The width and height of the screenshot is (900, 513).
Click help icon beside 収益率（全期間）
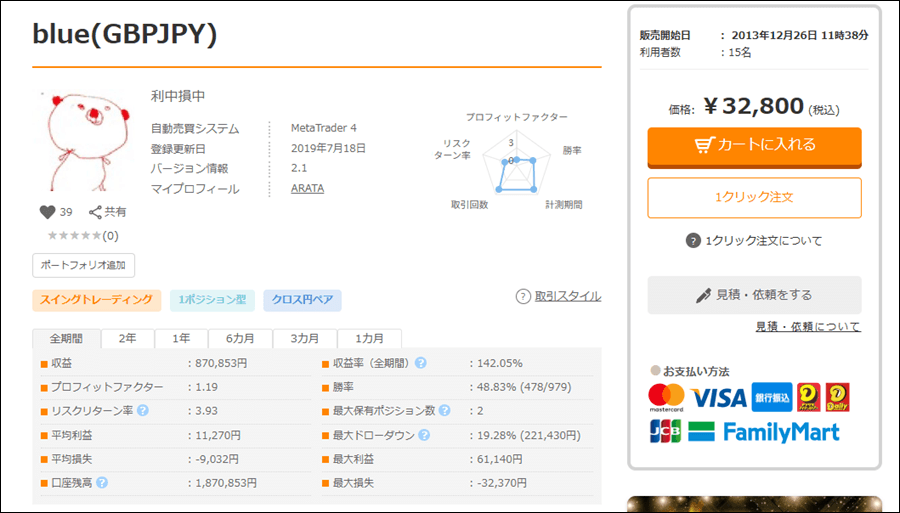click(x=421, y=363)
